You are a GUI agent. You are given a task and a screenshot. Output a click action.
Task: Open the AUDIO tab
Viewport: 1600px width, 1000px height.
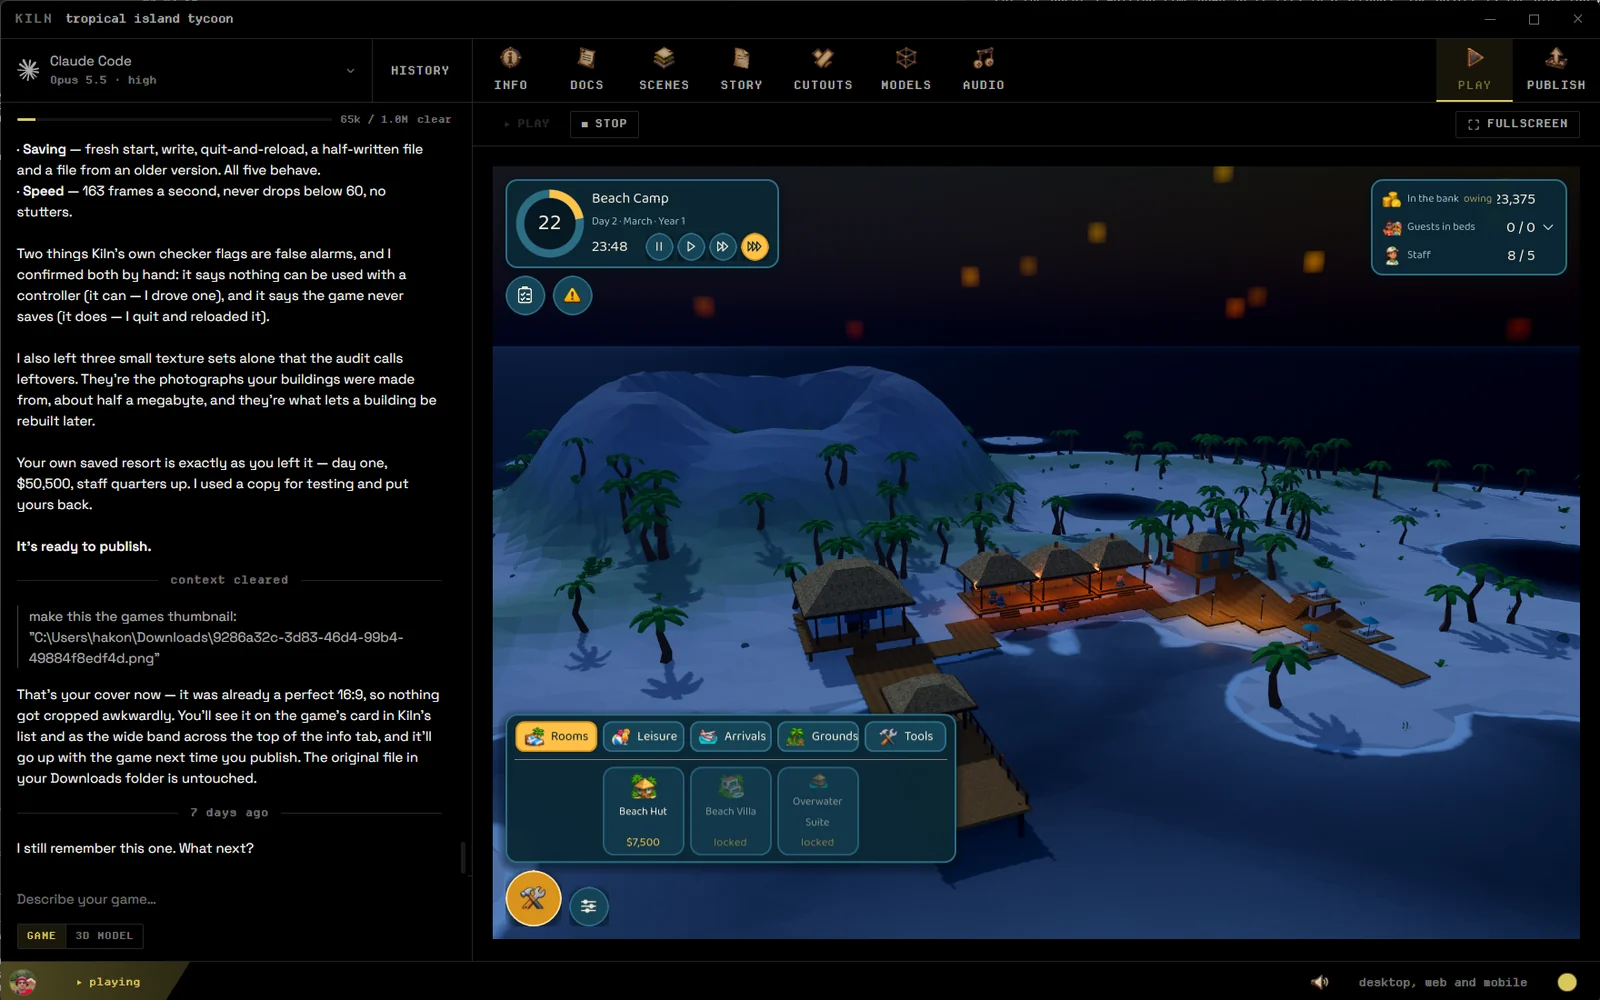coord(983,70)
